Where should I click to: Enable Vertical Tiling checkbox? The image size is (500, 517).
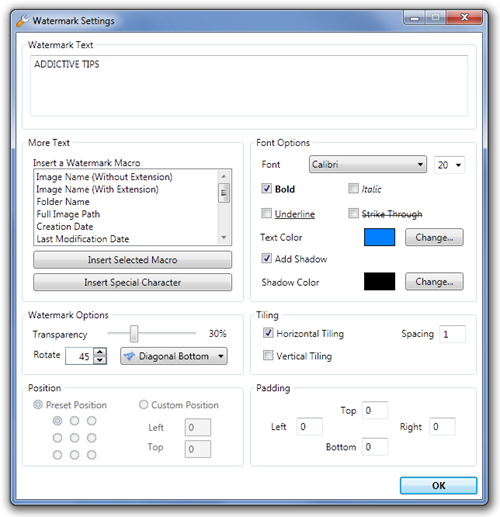(268, 355)
